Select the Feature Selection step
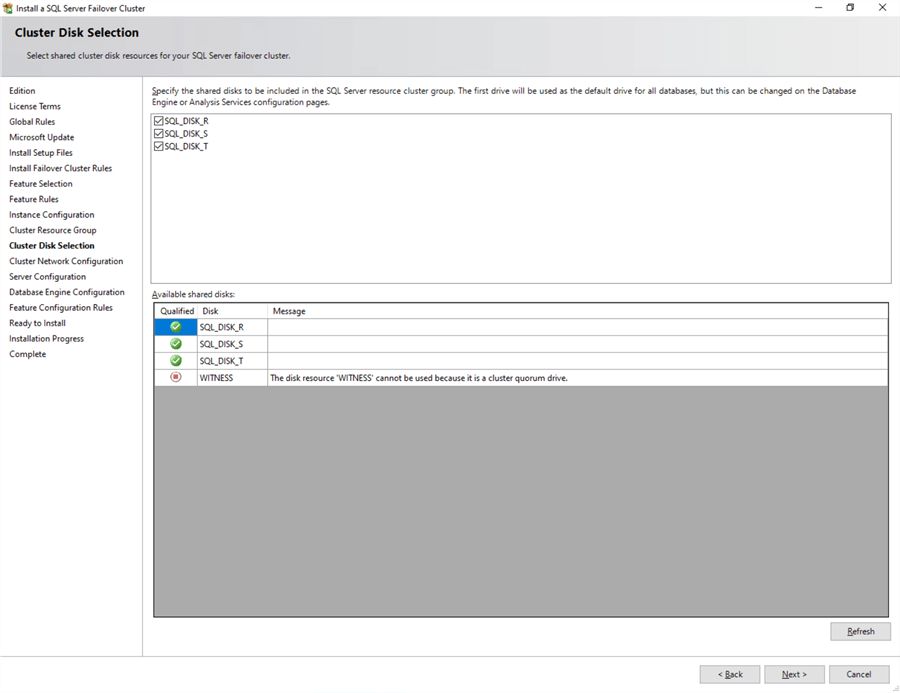 tap(41, 184)
